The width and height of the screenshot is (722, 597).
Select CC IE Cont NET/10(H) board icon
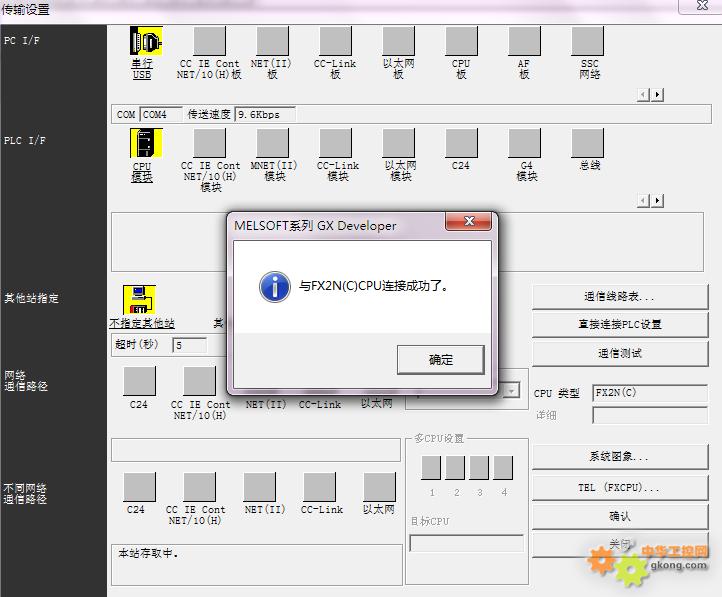(x=210, y=41)
